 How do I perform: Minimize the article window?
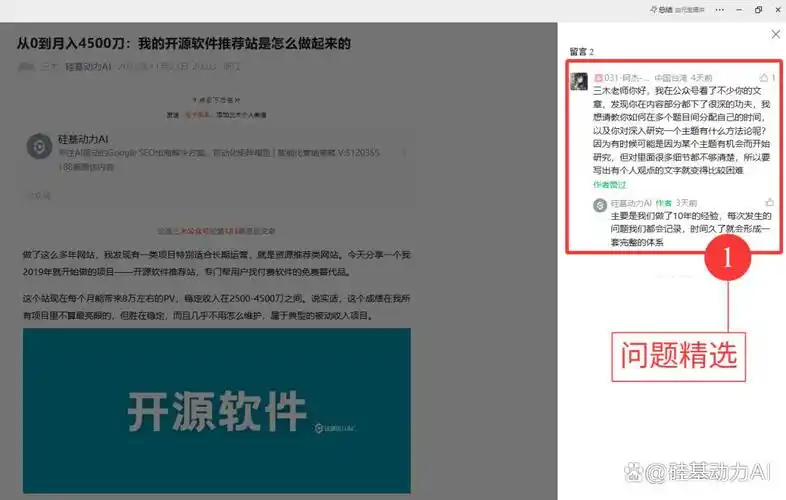point(739,10)
